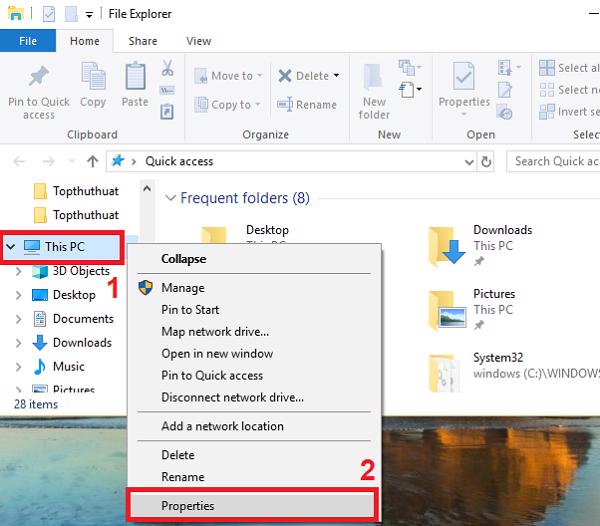
Task: Switch to the View ribbon tab
Action: click(198, 41)
